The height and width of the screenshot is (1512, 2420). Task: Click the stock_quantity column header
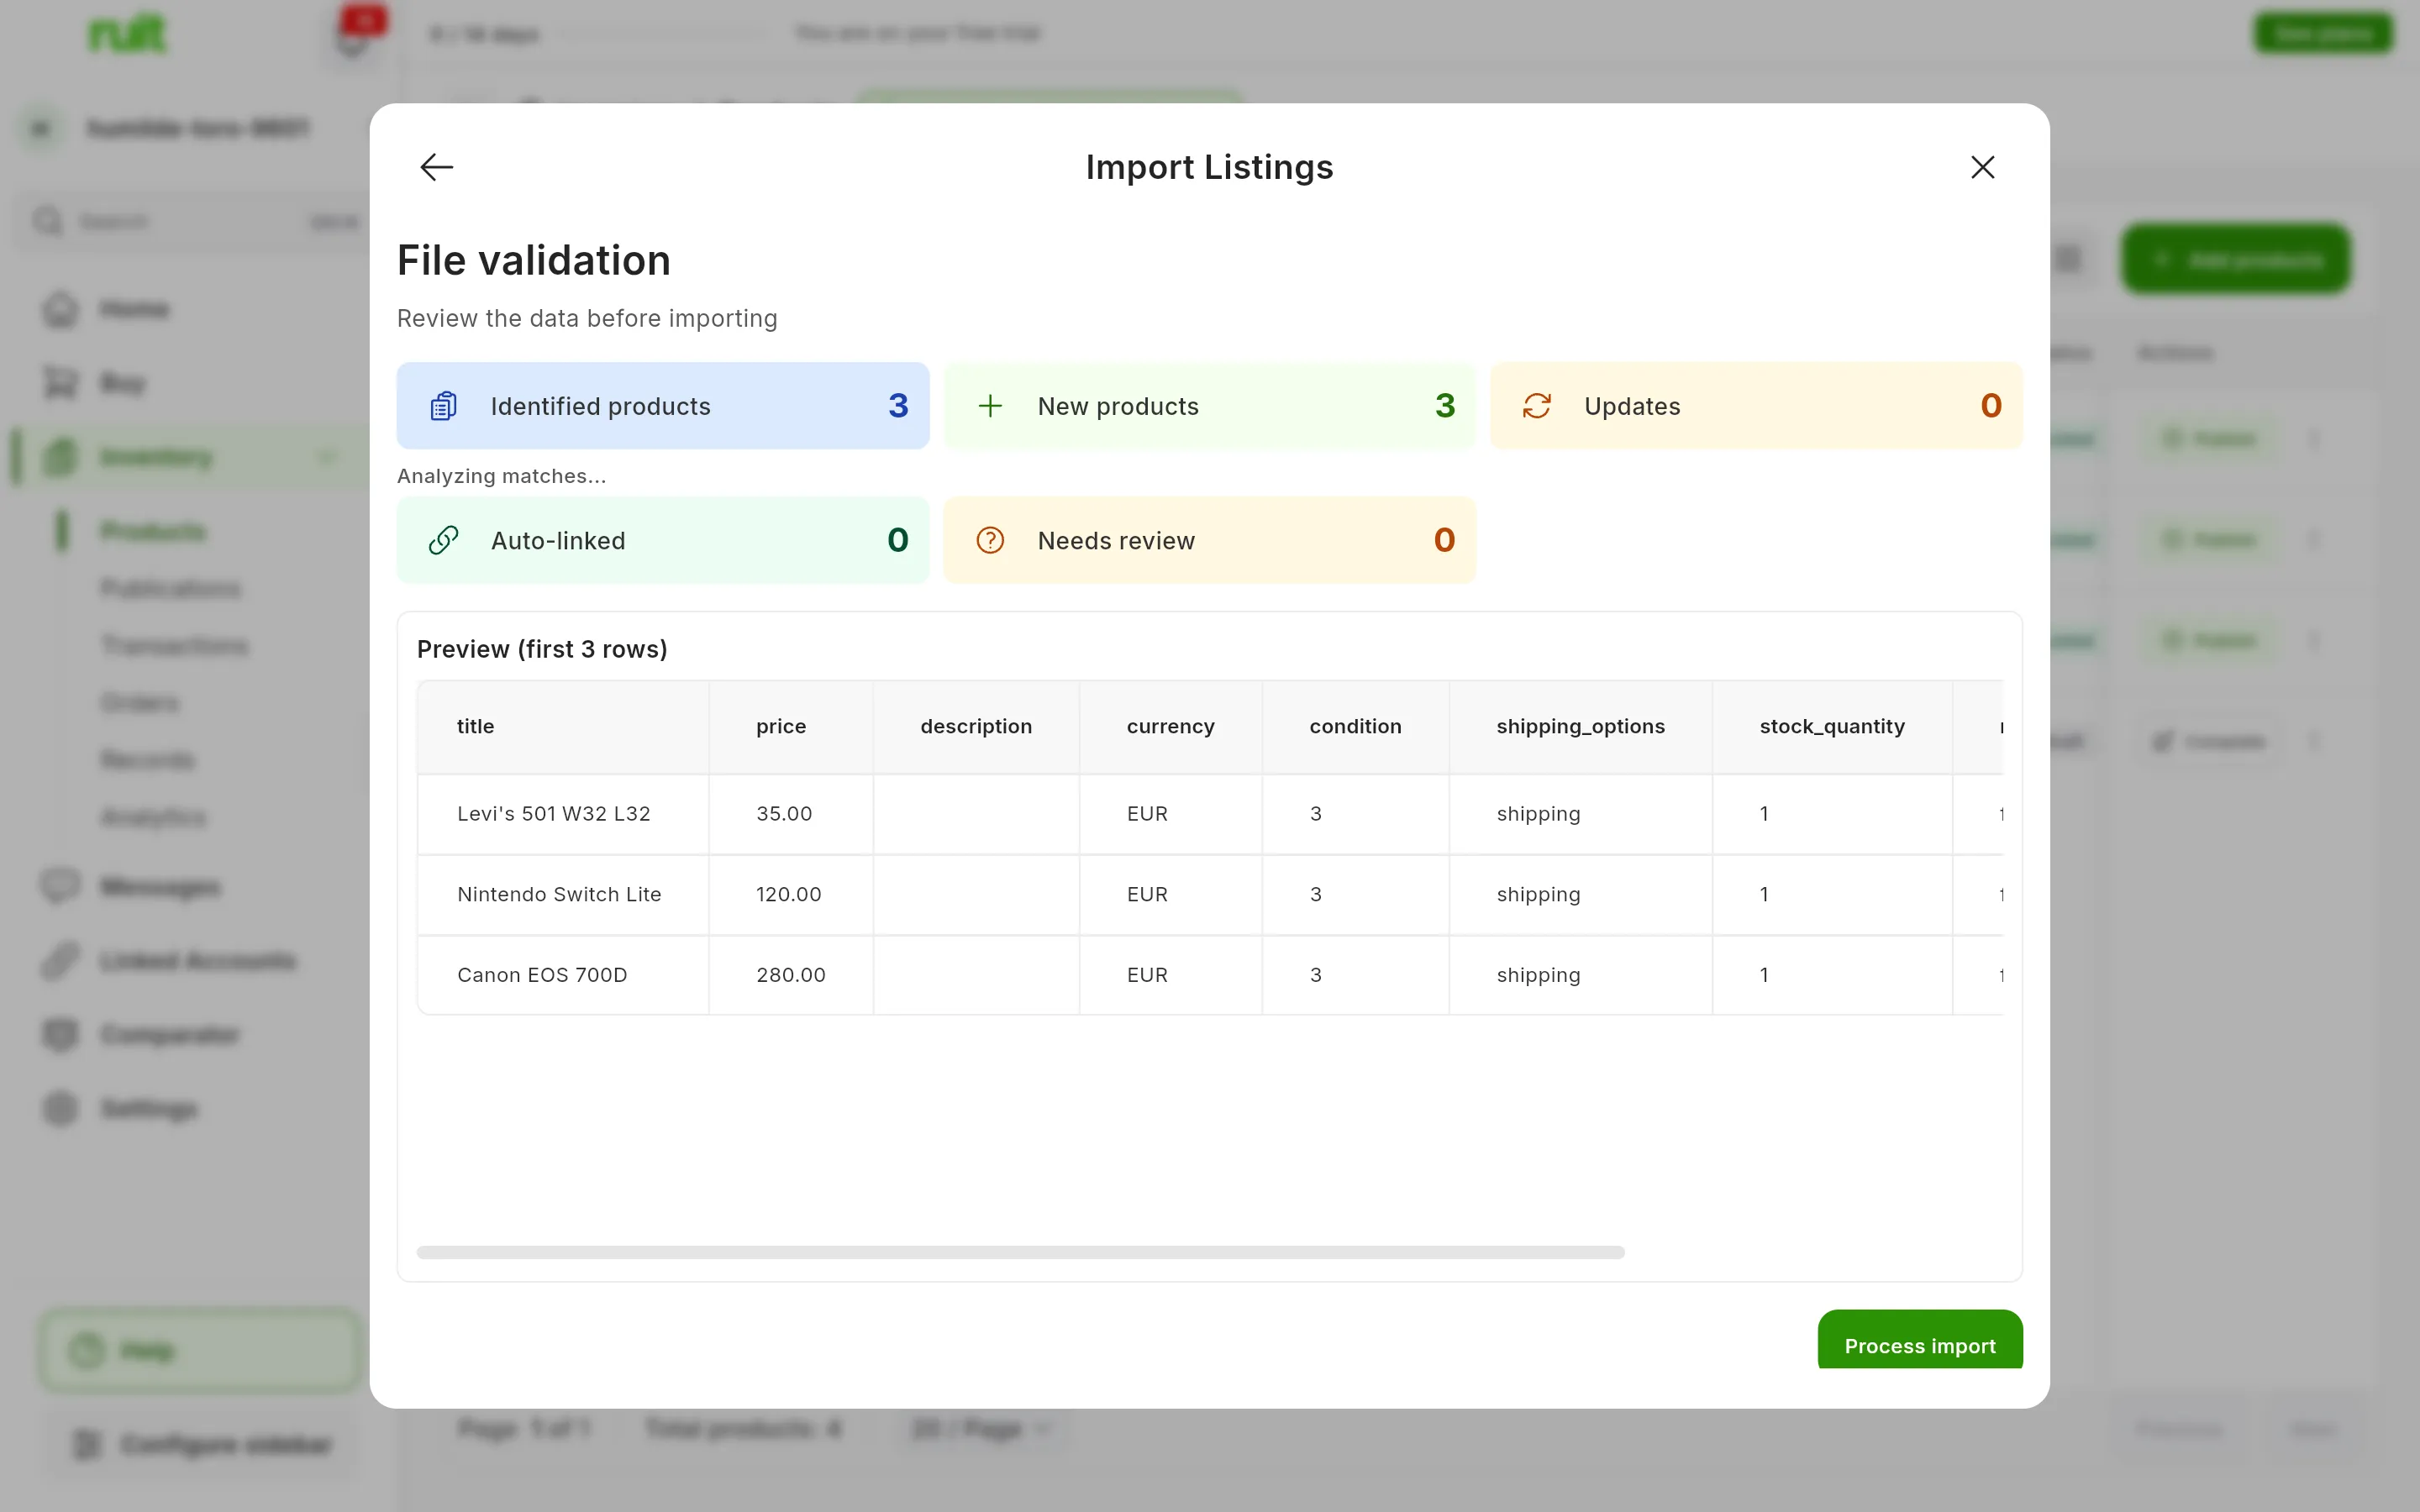[x=1832, y=727]
